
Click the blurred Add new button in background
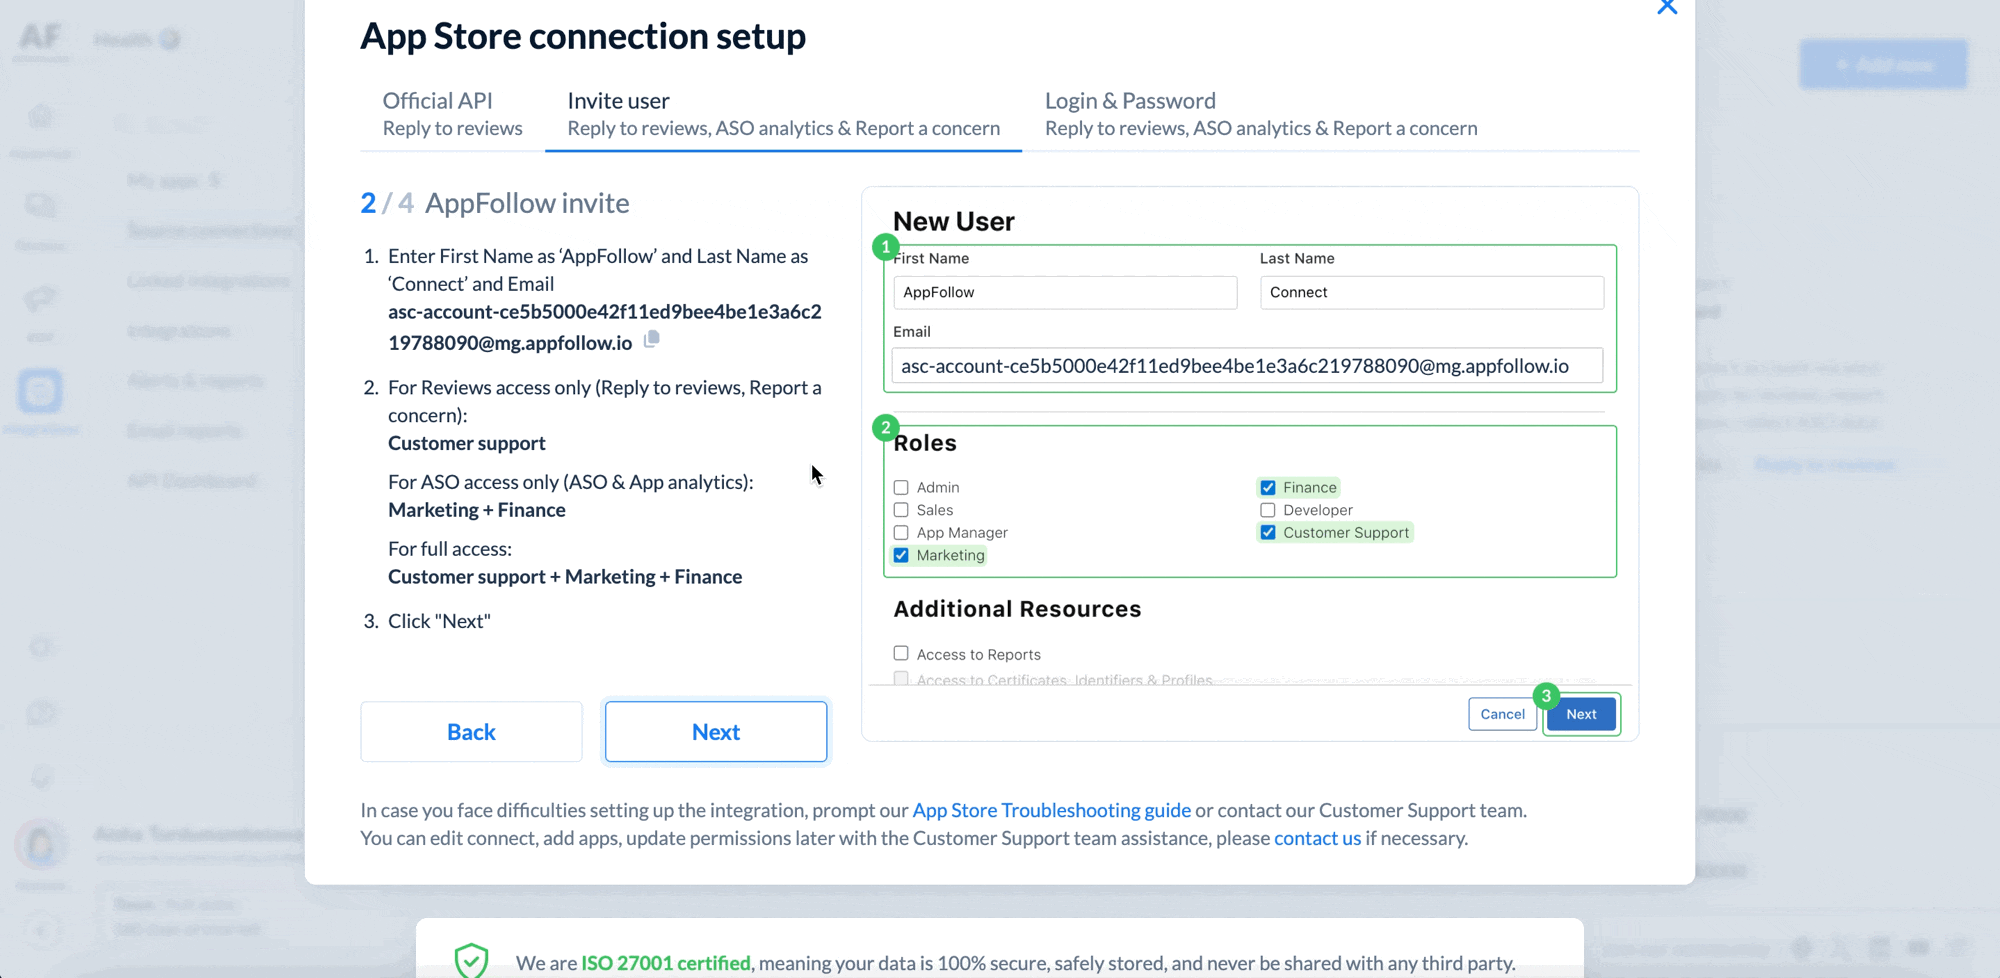tap(1884, 65)
